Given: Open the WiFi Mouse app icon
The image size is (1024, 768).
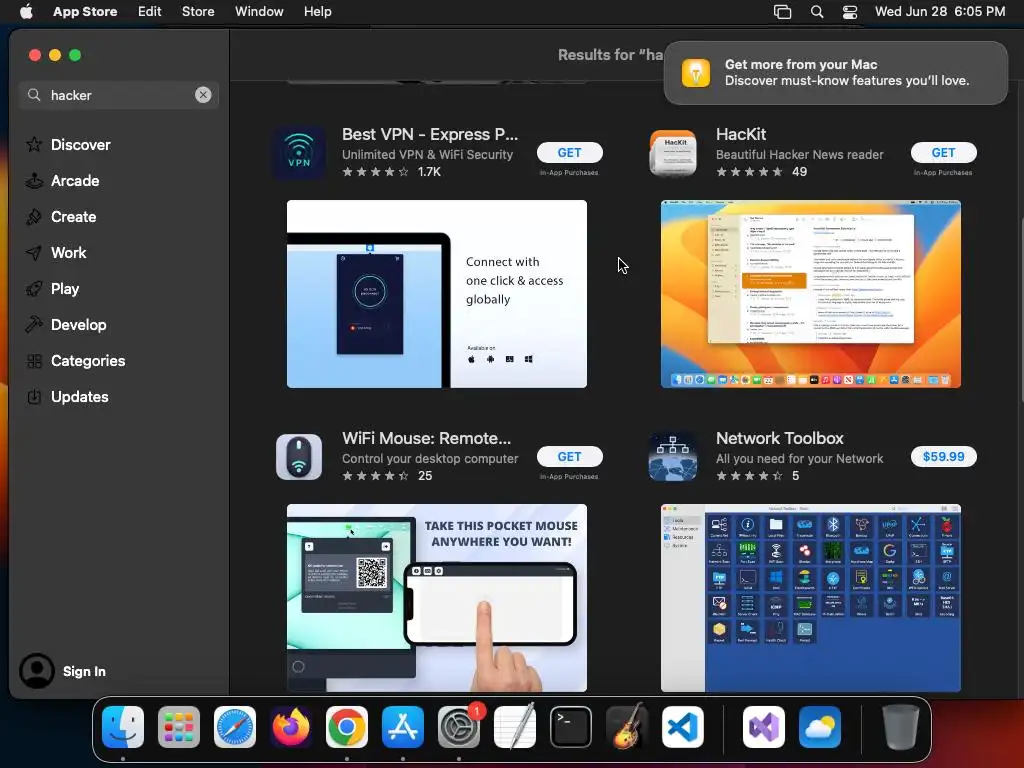Looking at the screenshot, I should pos(299,457).
